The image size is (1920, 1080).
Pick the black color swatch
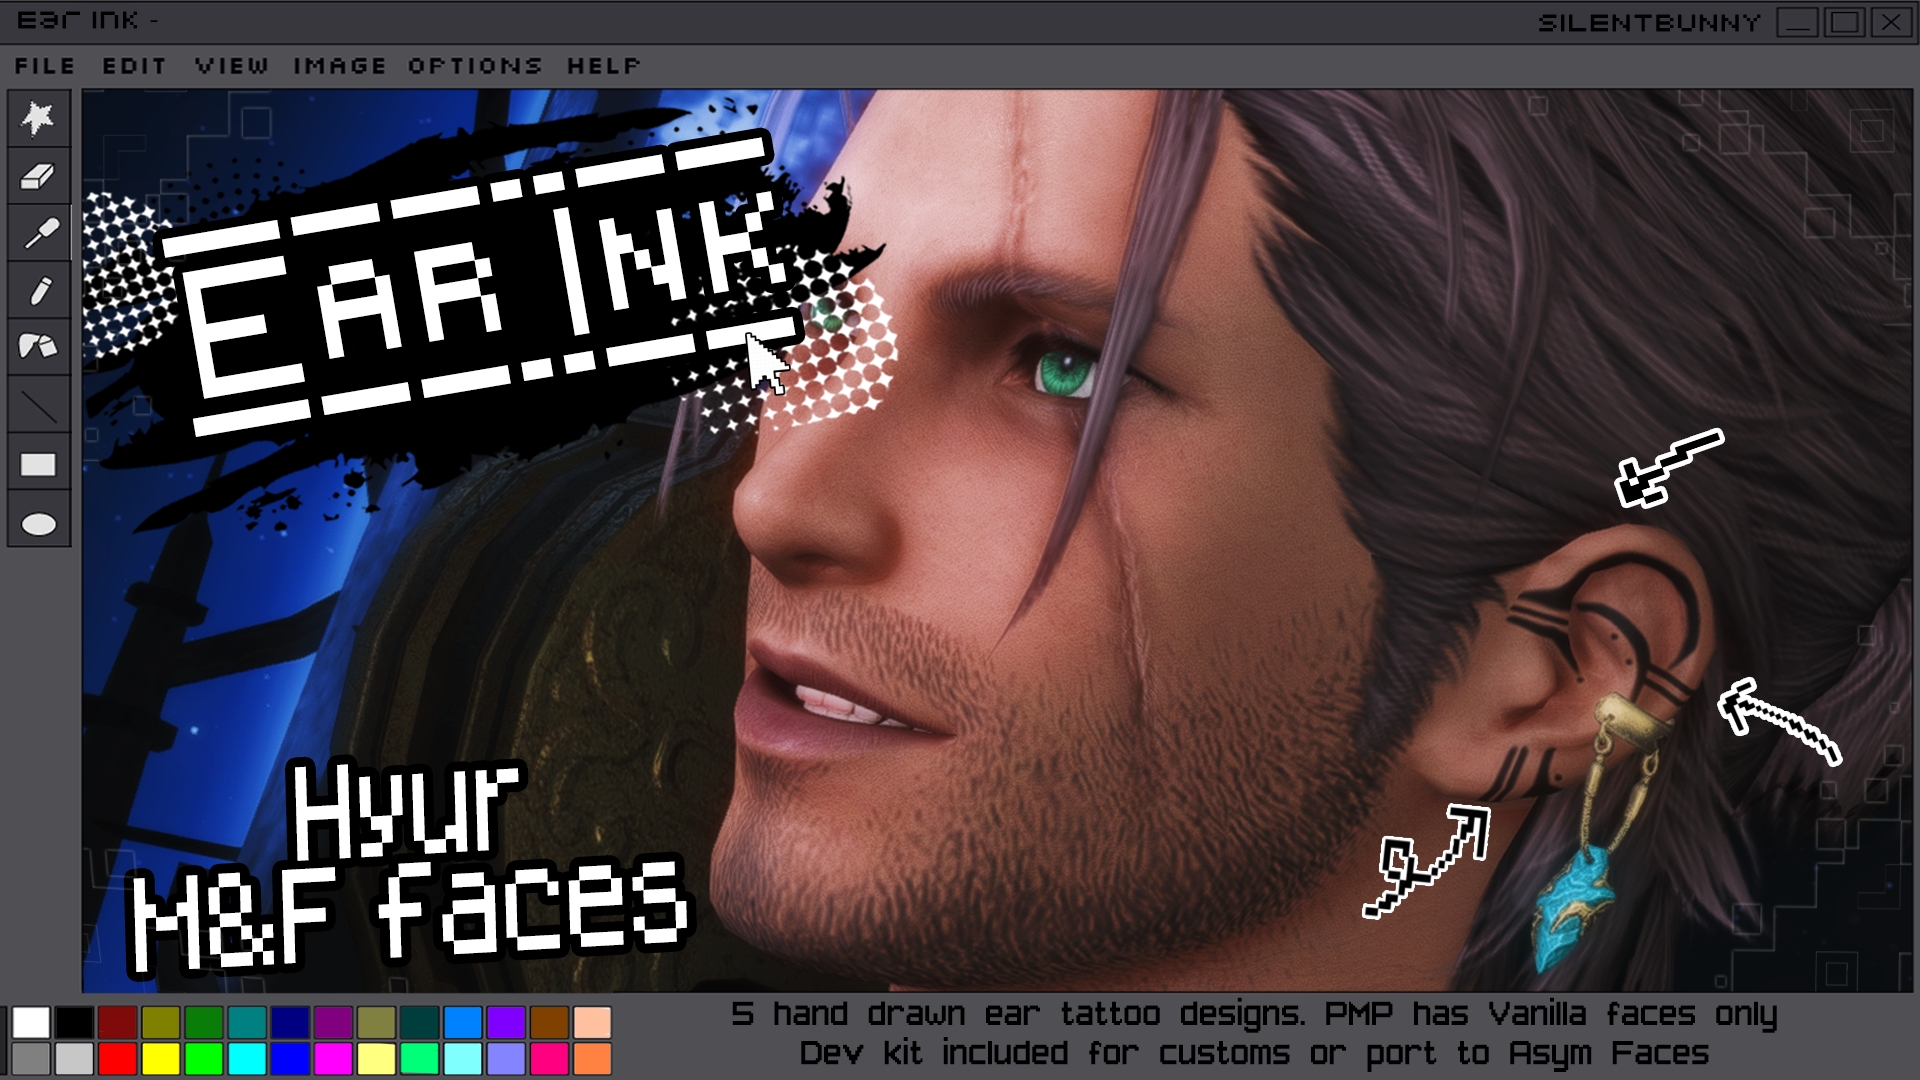click(74, 1023)
